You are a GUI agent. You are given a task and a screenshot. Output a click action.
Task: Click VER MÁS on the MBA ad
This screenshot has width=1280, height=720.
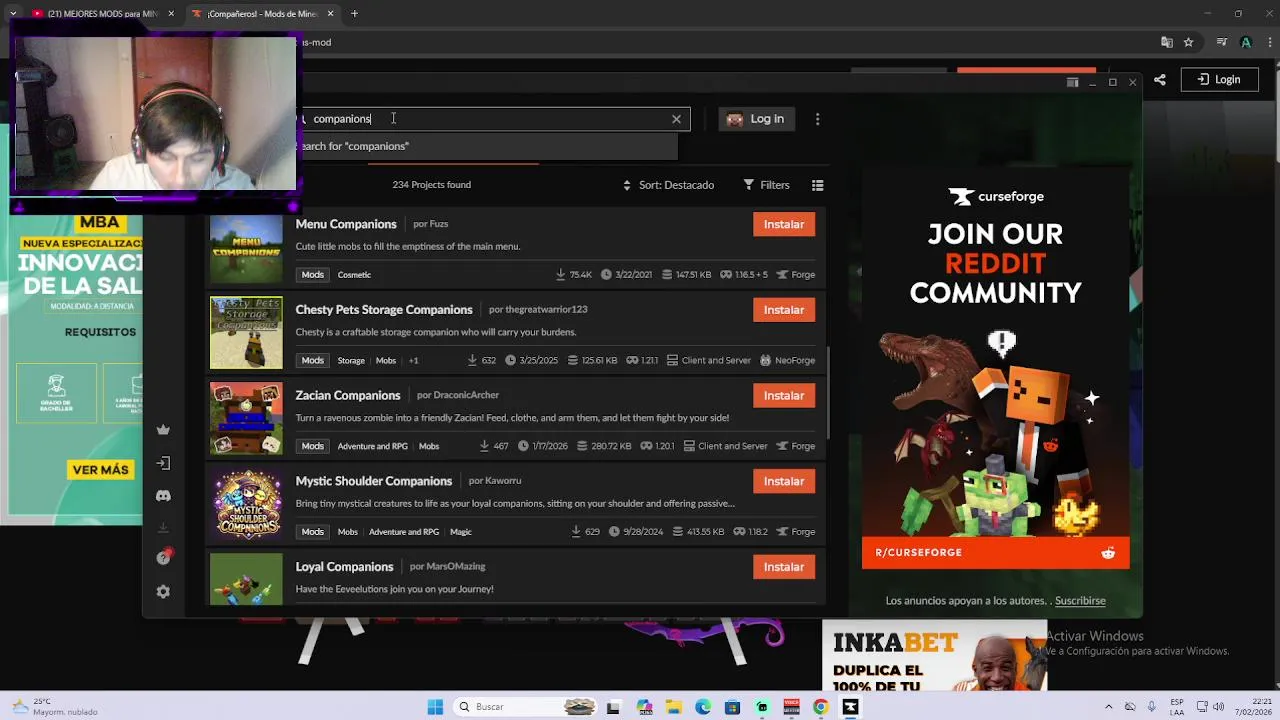point(101,470)
